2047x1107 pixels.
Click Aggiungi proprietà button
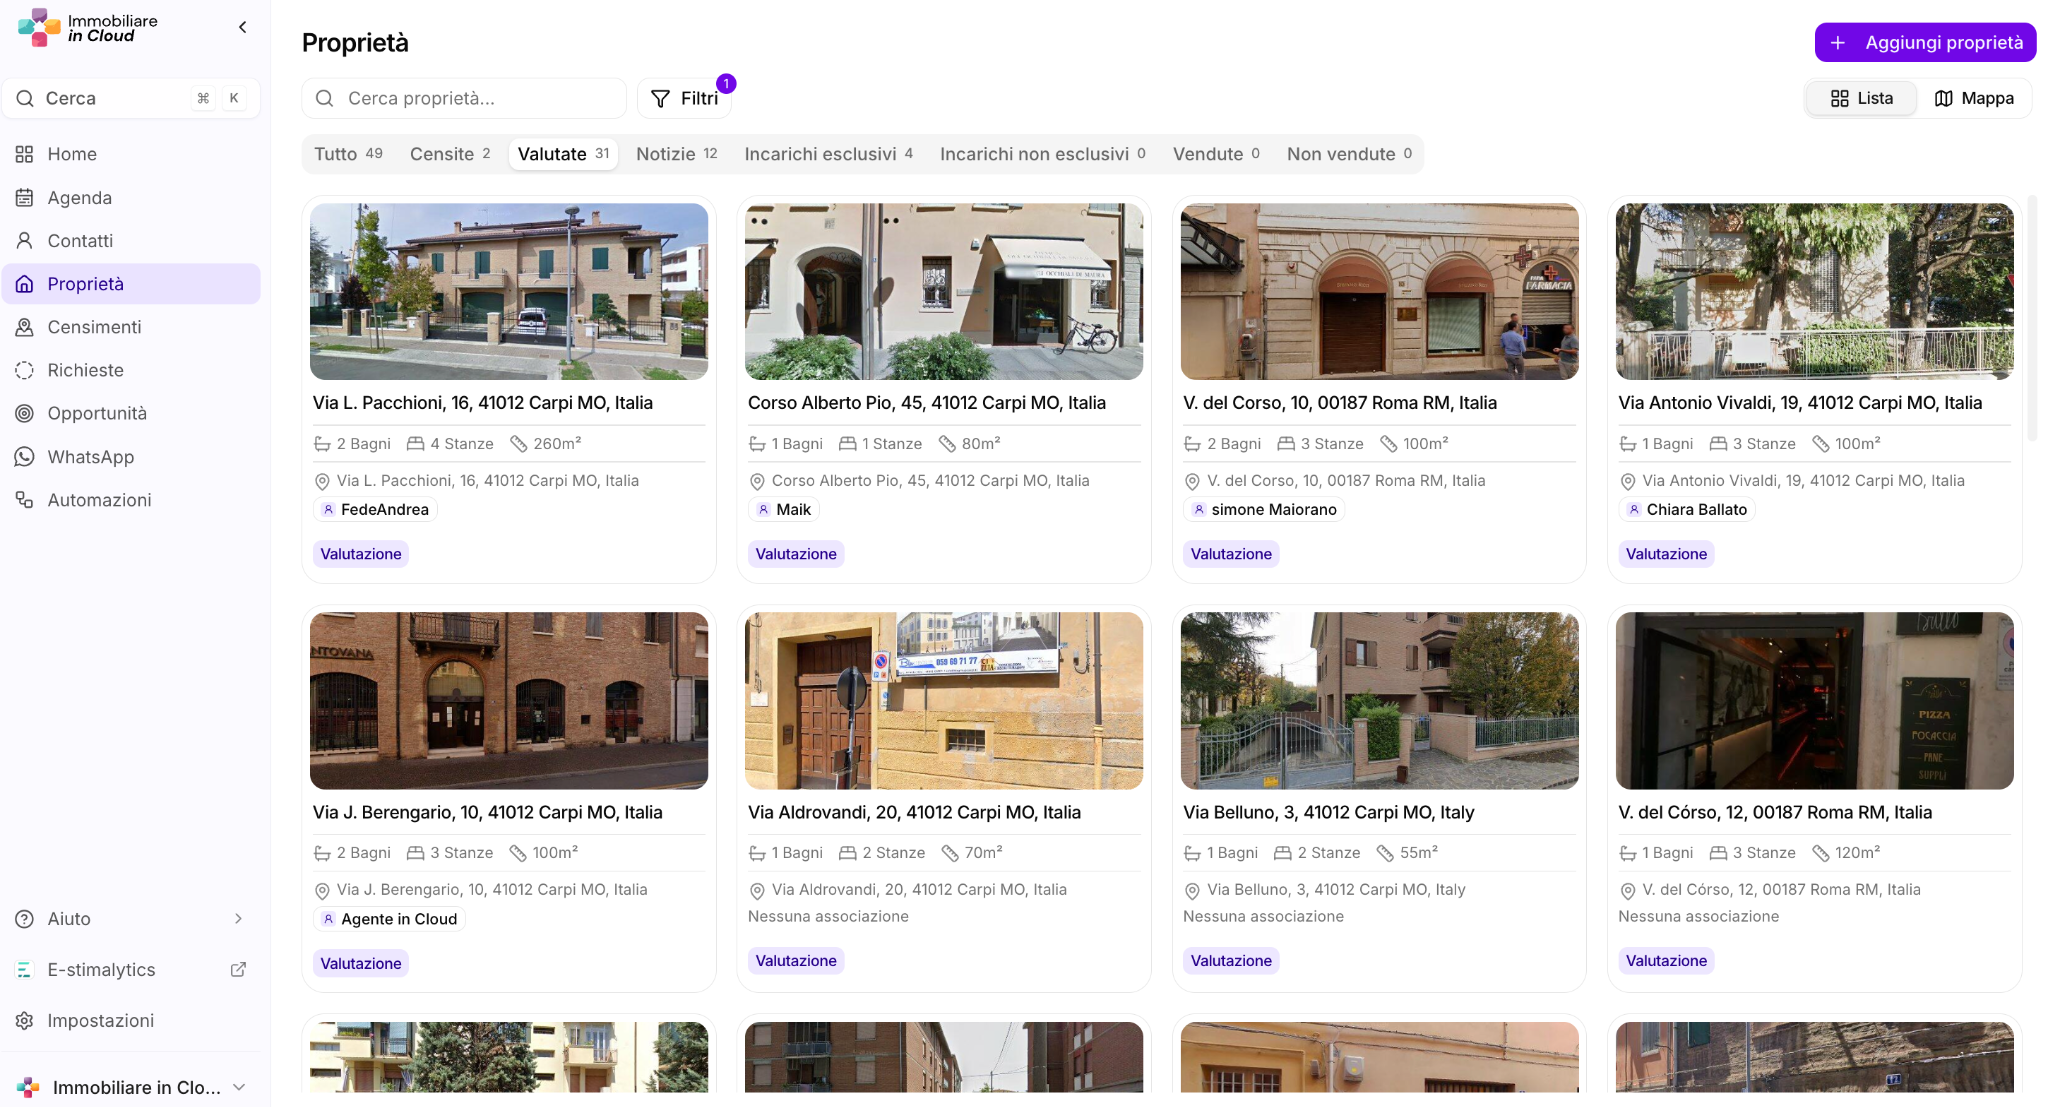click(1925, 42)
